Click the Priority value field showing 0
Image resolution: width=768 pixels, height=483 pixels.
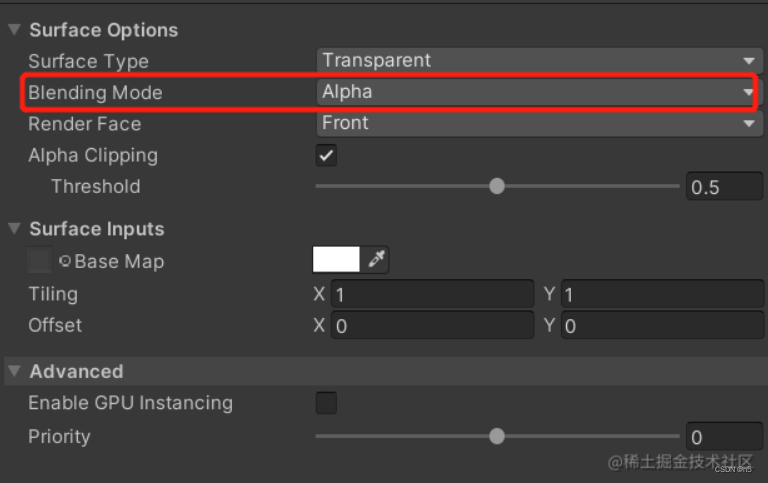(x=724, y=436)
